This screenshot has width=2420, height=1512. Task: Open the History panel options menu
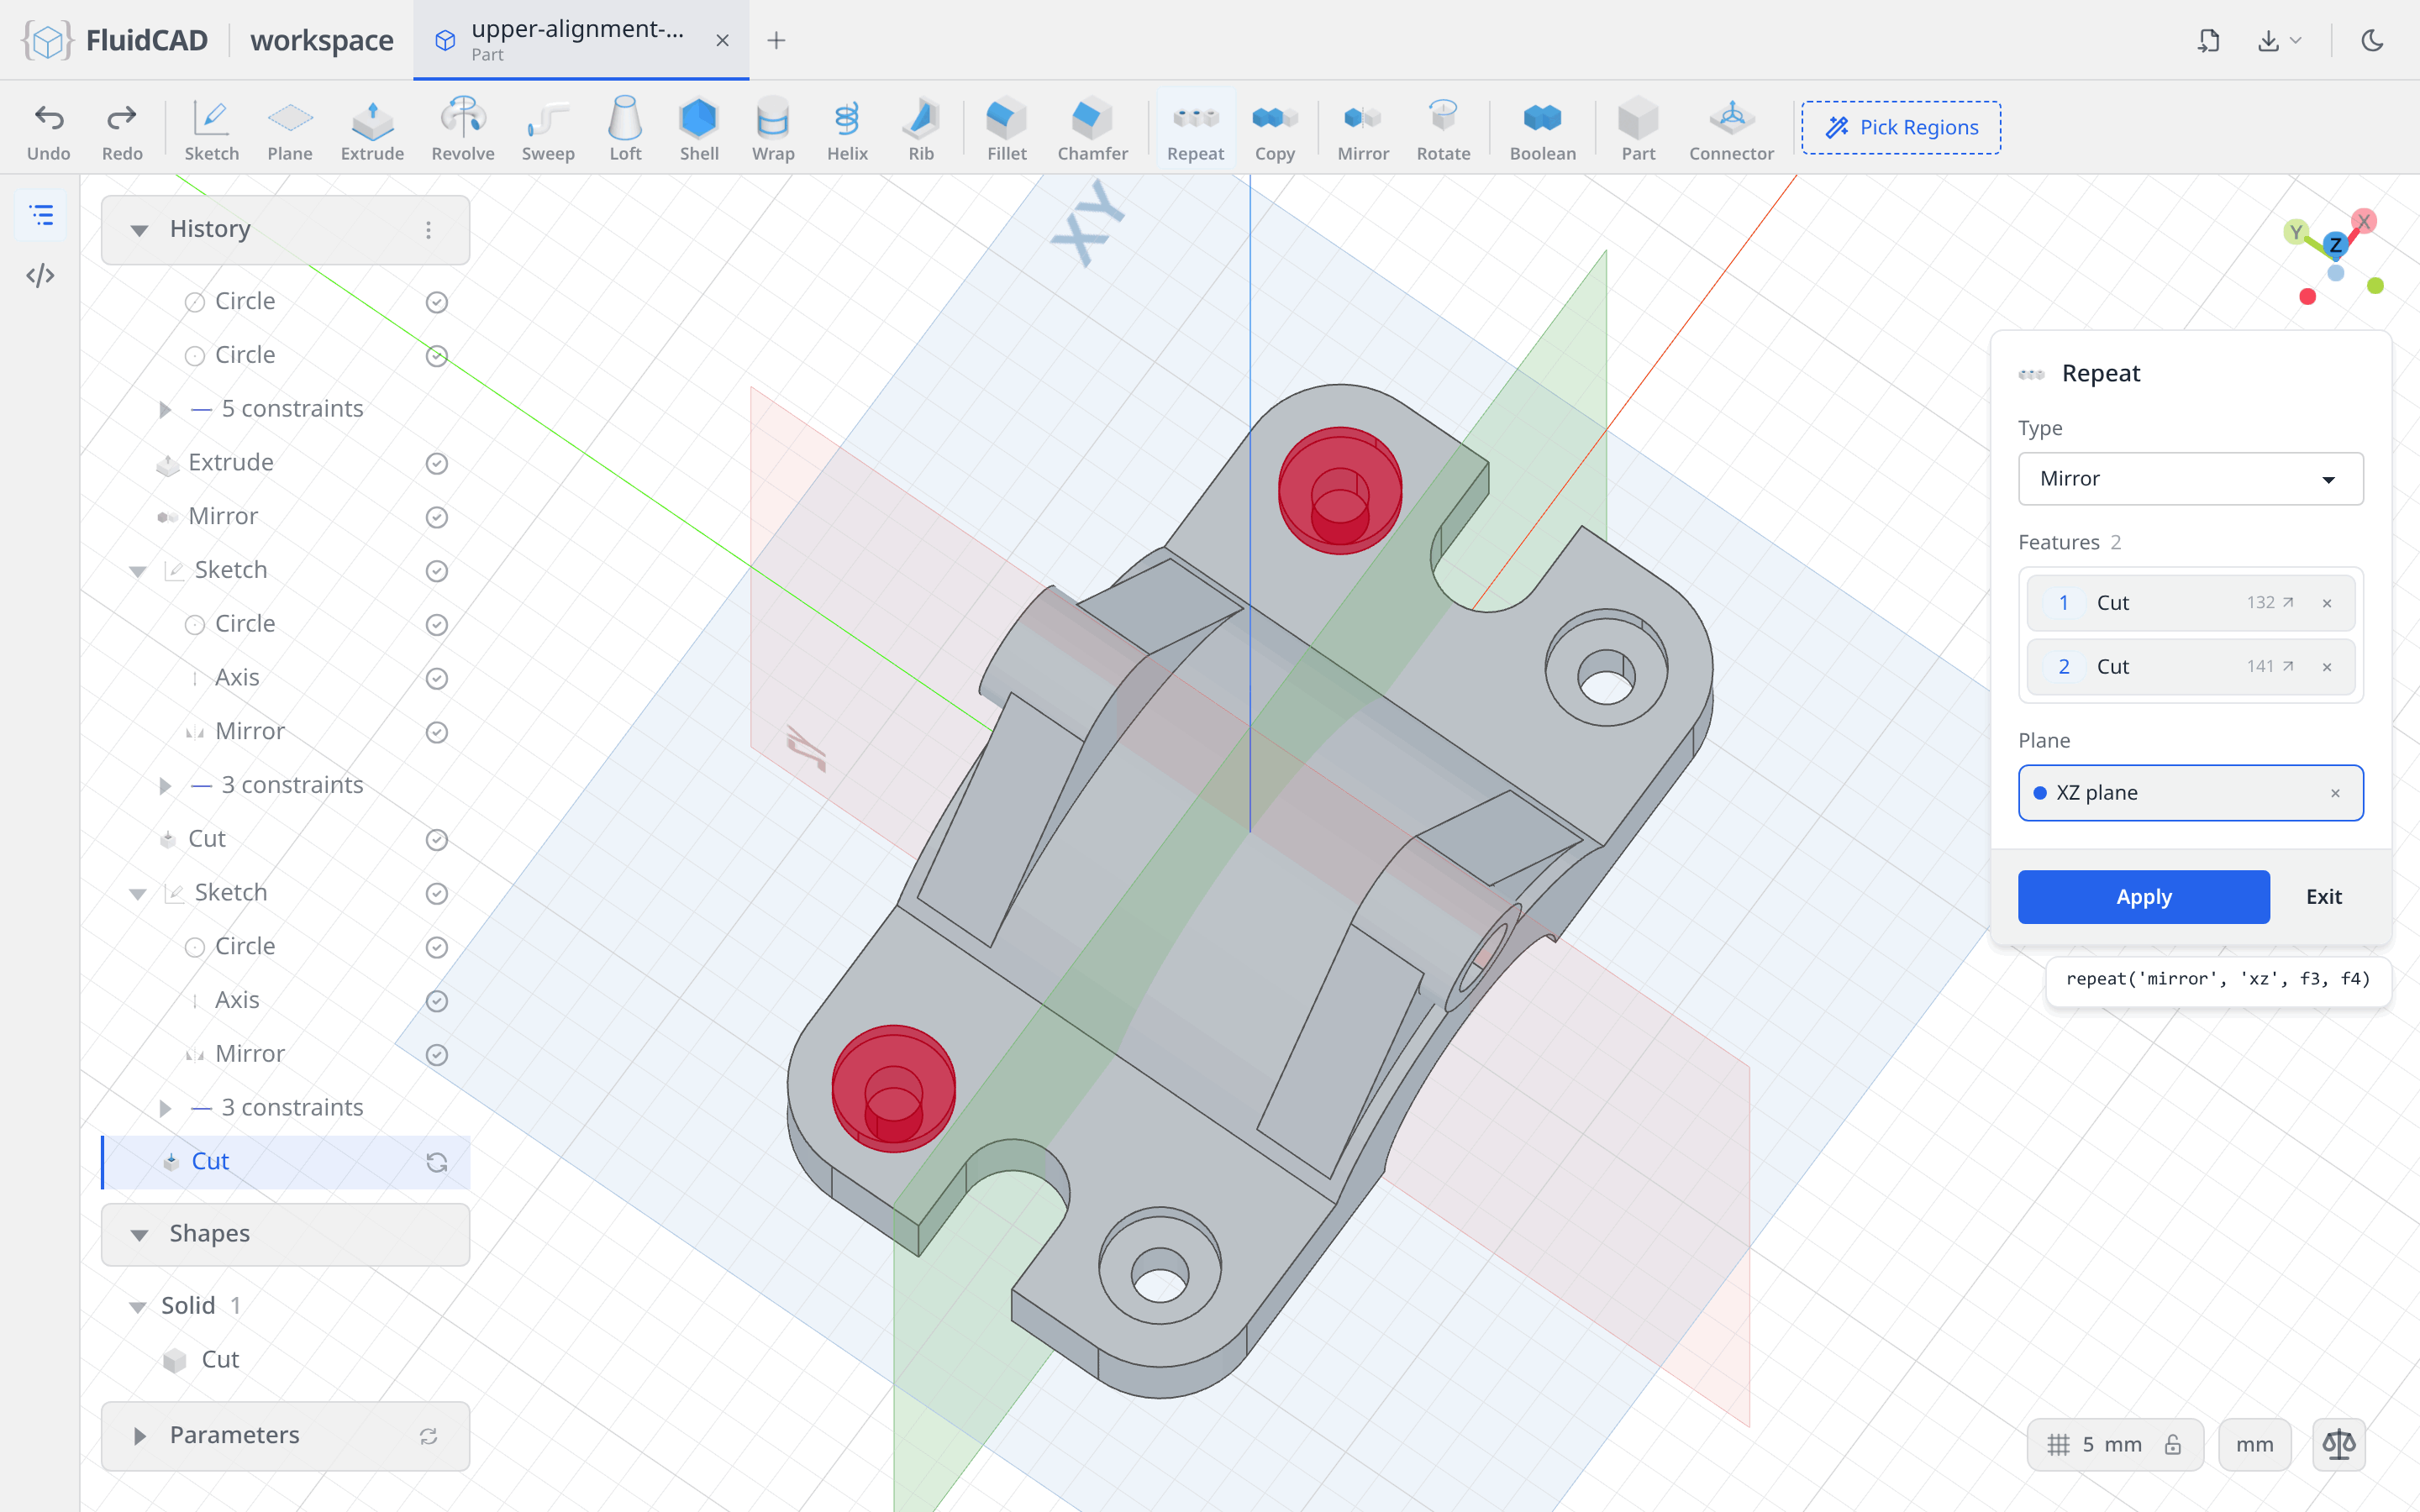(x=429, y=230)
